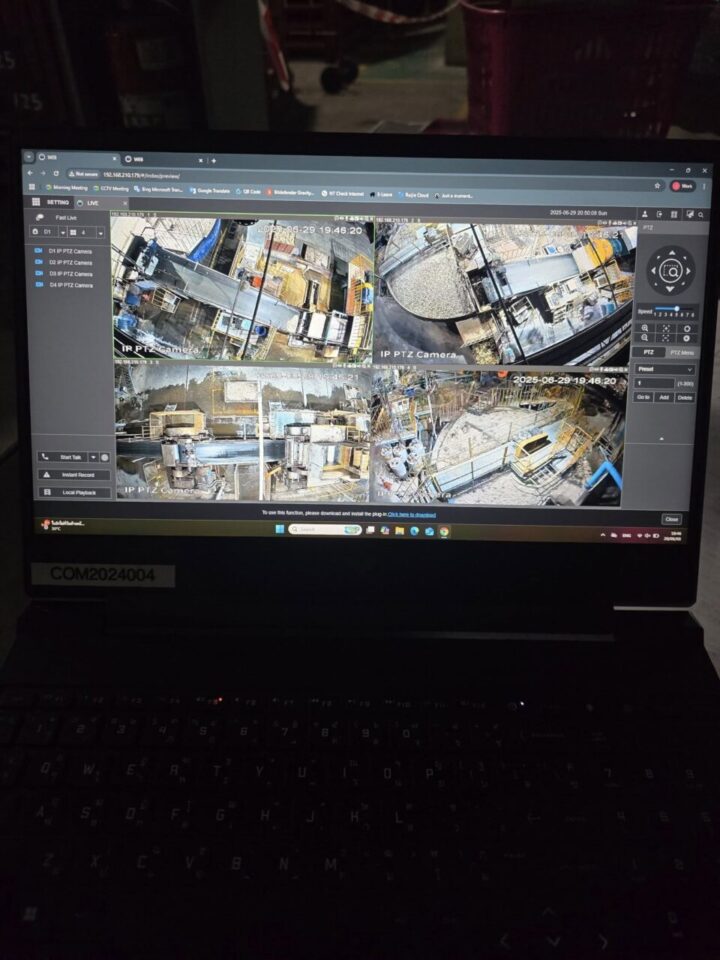
Task: Click the zoom in magnifier icon
Action: [645, 327]
